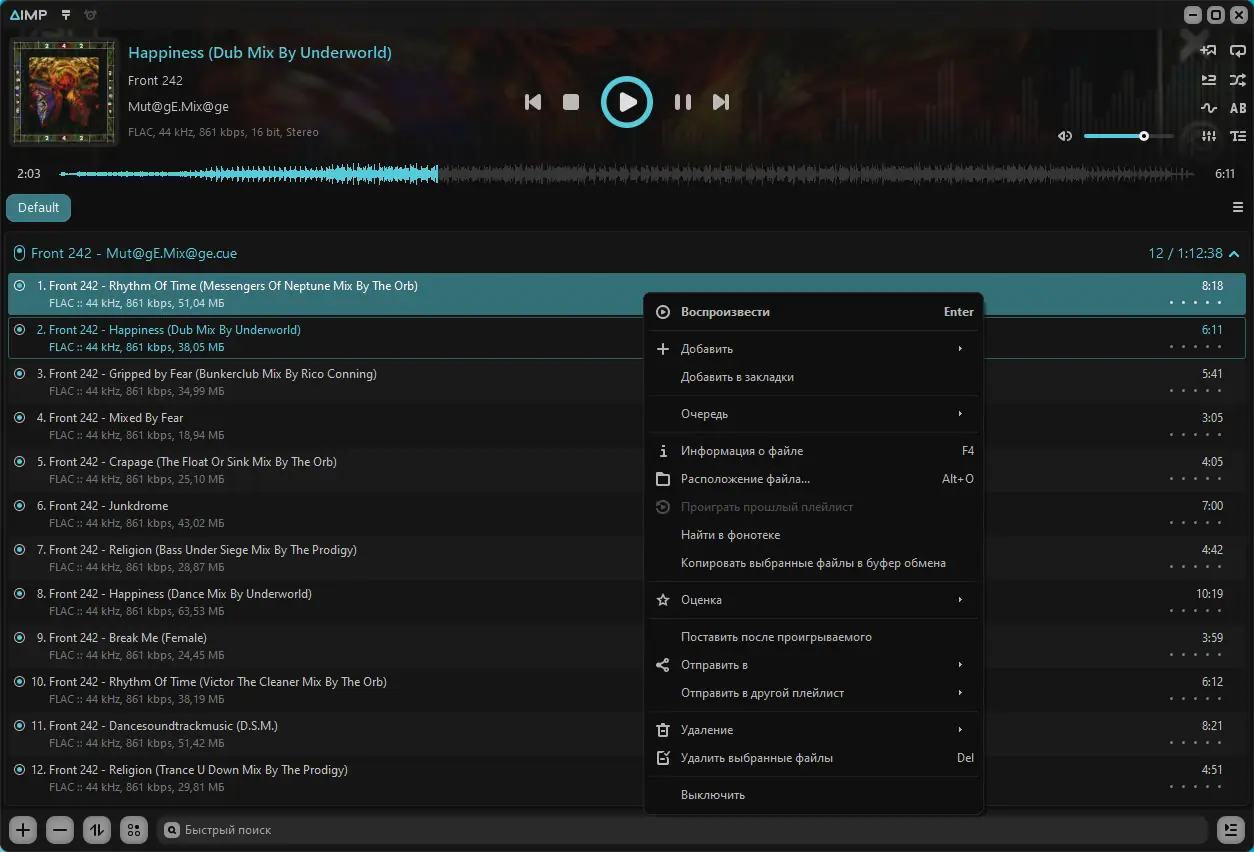Image resolution: width=1254 pixels, height=852 pixels.
Task: Skip to the previous track
Action: coord(533,102)
